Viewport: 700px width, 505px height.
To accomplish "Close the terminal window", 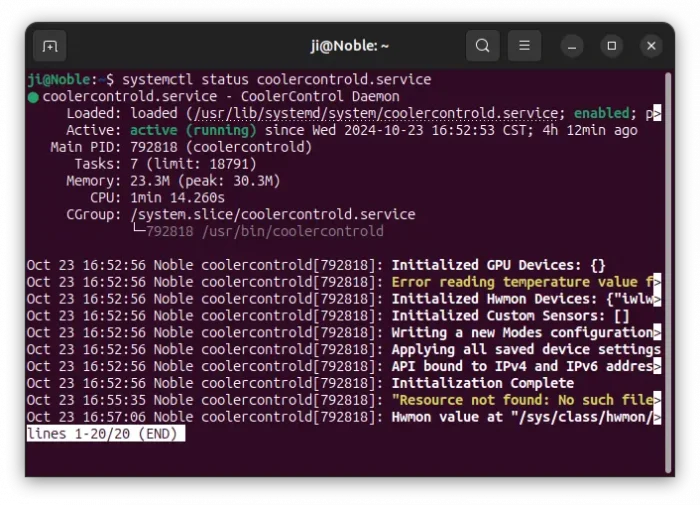I will coord(651,46).
